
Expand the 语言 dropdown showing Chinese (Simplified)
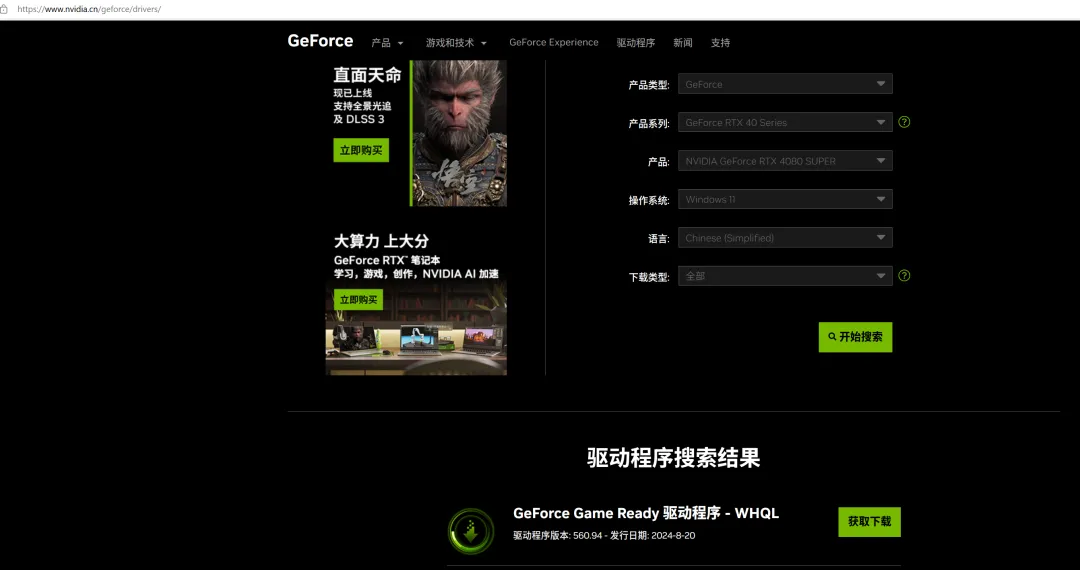pyautogui.click(x=785, y=238)
